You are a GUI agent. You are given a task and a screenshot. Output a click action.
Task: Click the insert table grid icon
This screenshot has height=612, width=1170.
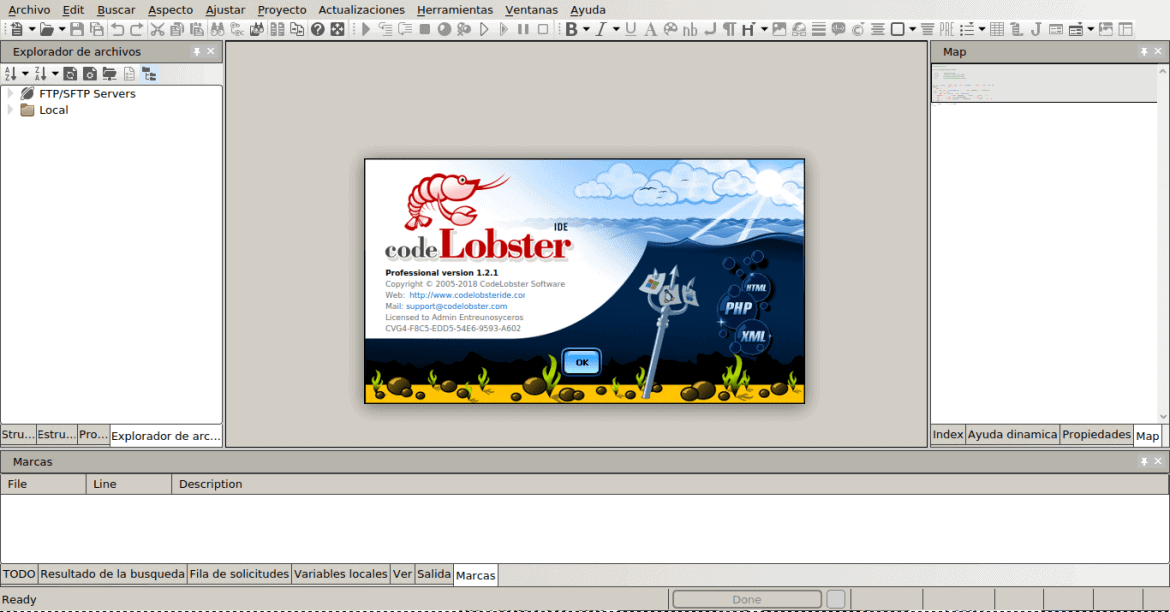click(x=997, y=29)
